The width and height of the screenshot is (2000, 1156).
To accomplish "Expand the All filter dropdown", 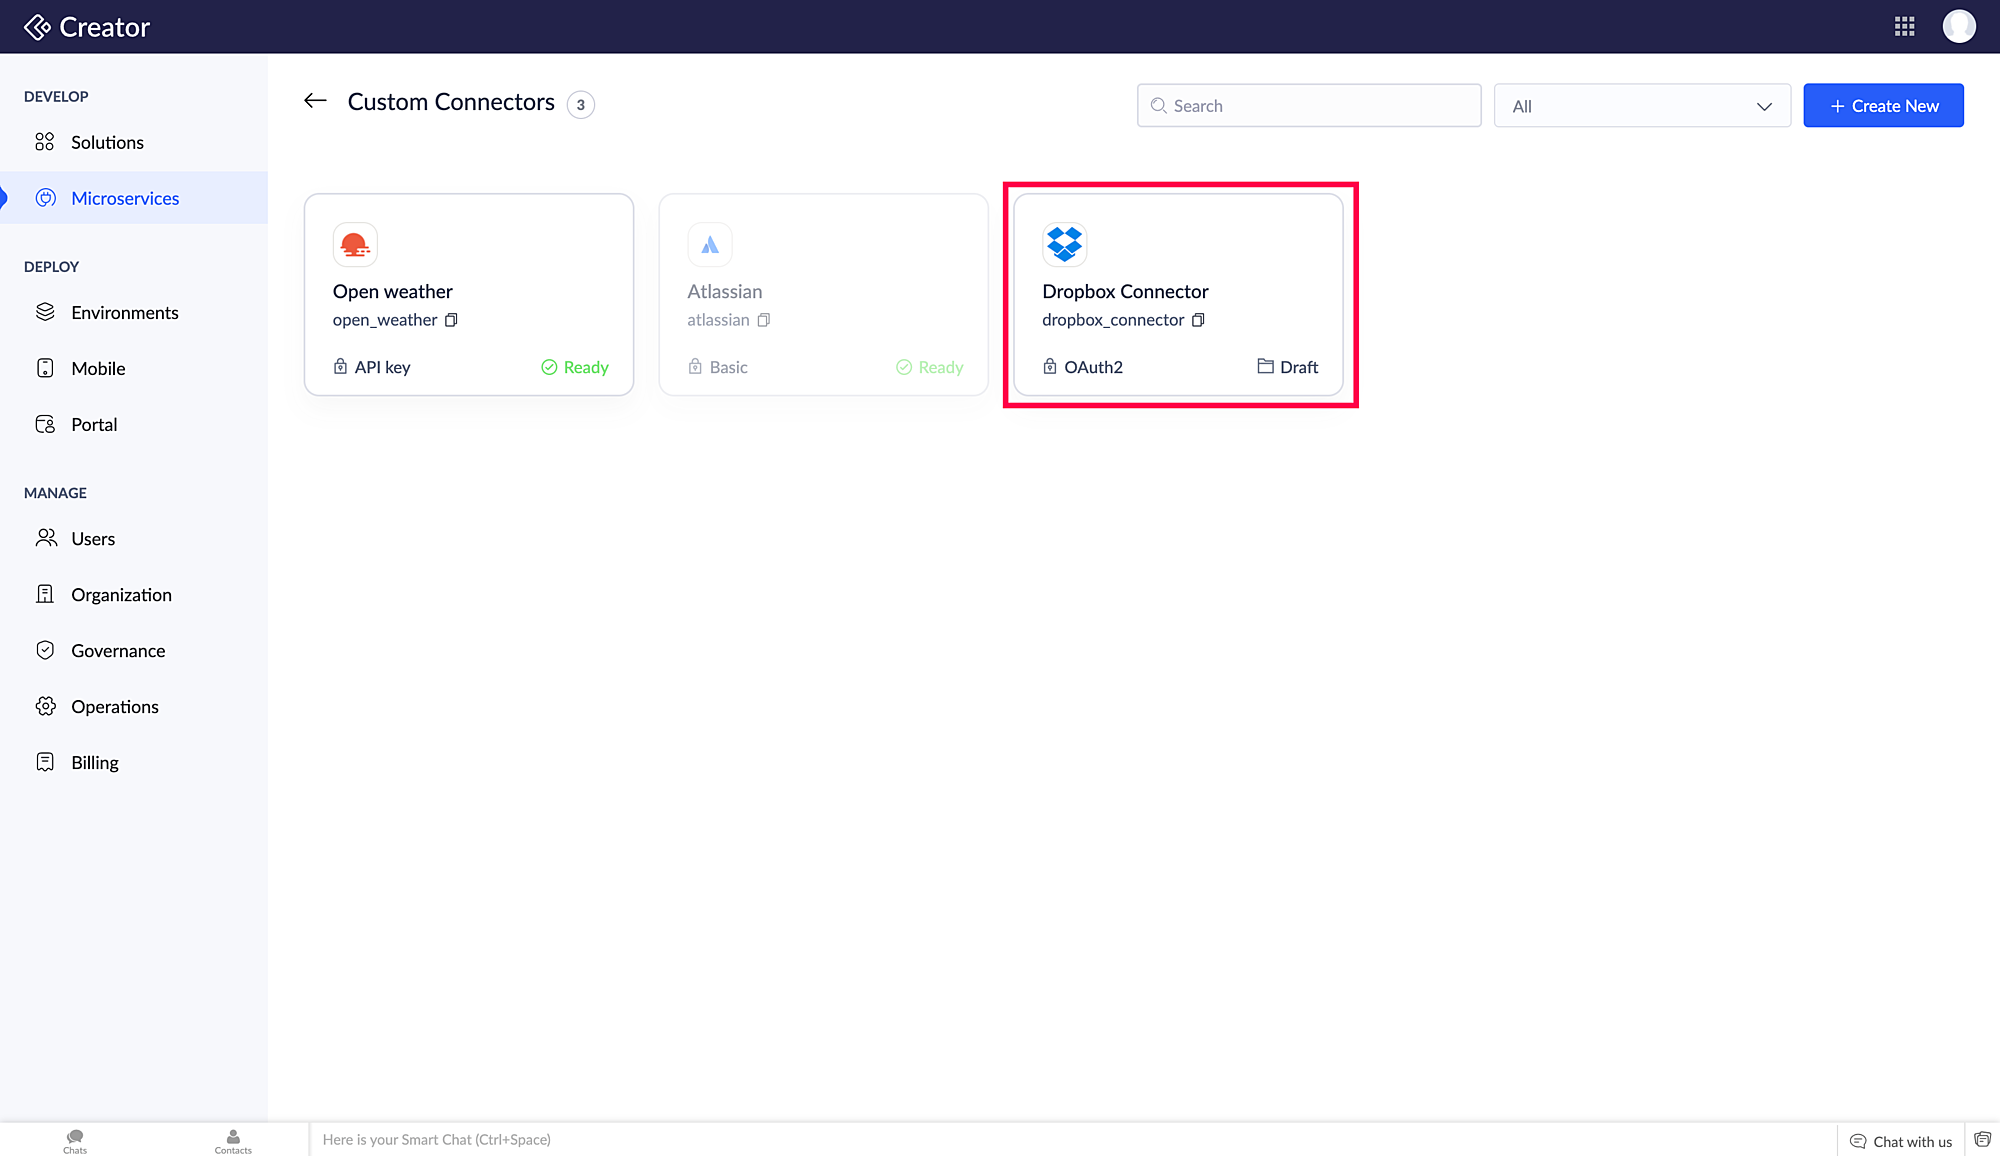I will (1641, 106).
